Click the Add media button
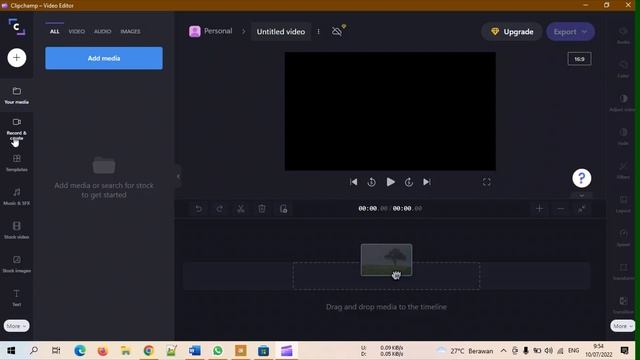The height and width of the screenshot is (360, 640). click(104, 58)
